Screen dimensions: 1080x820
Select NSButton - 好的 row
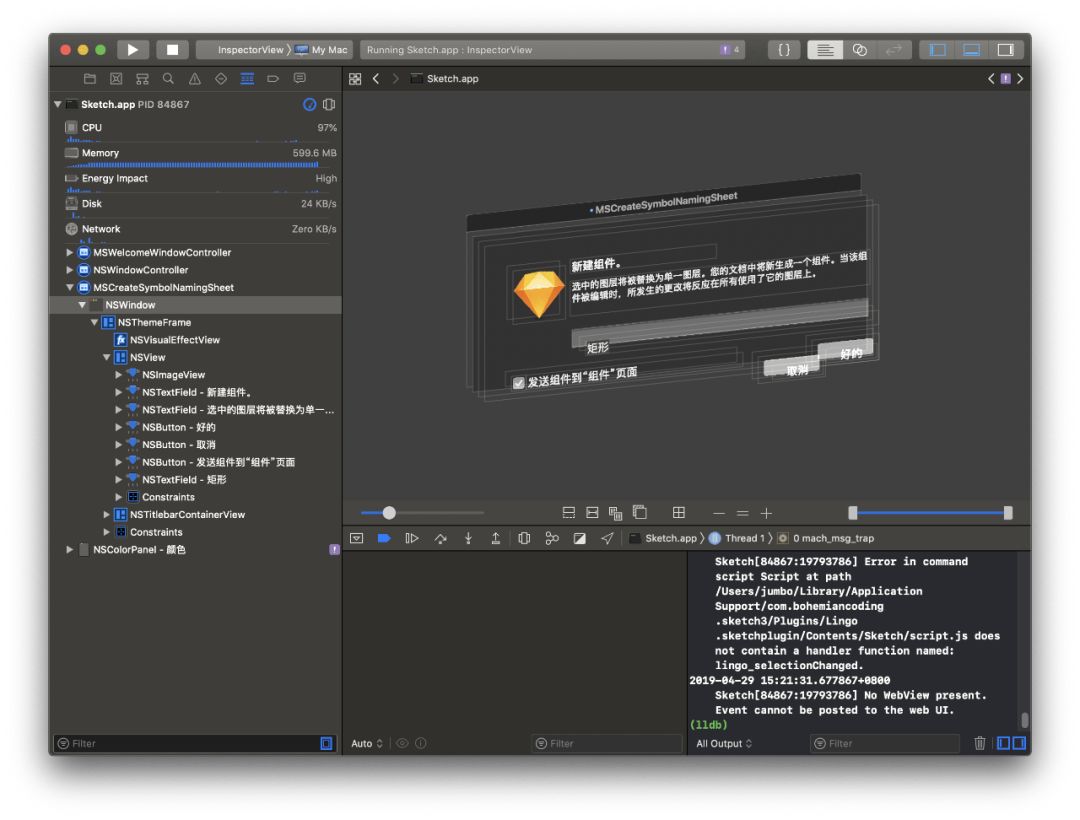point(178,428)
